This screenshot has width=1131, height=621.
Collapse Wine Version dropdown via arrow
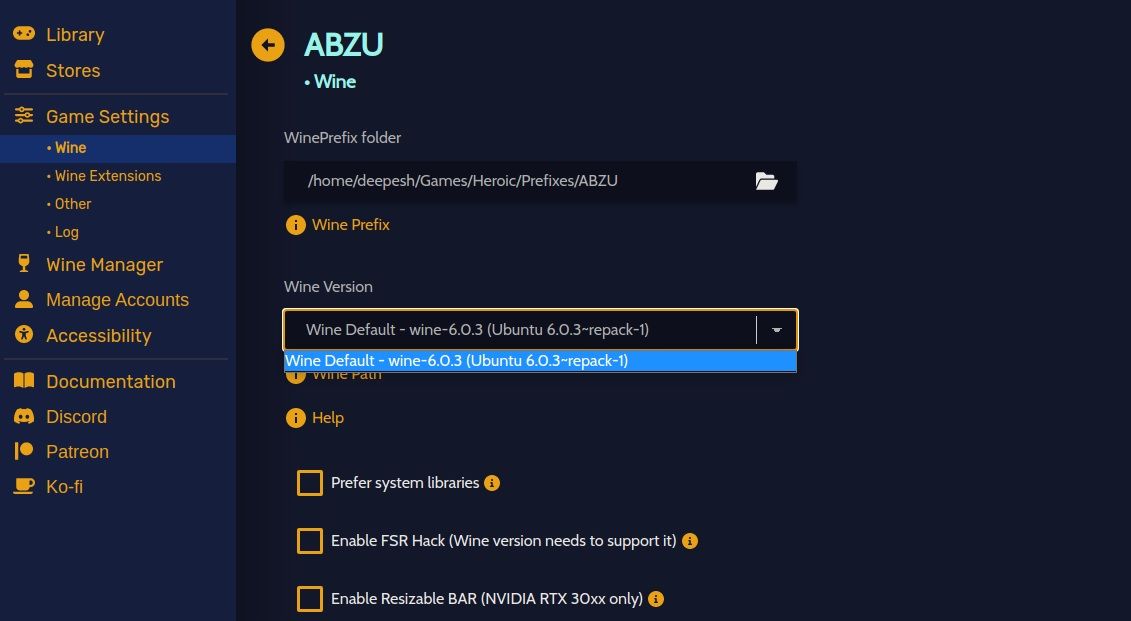pyautogui.click(x=777, y=330)
